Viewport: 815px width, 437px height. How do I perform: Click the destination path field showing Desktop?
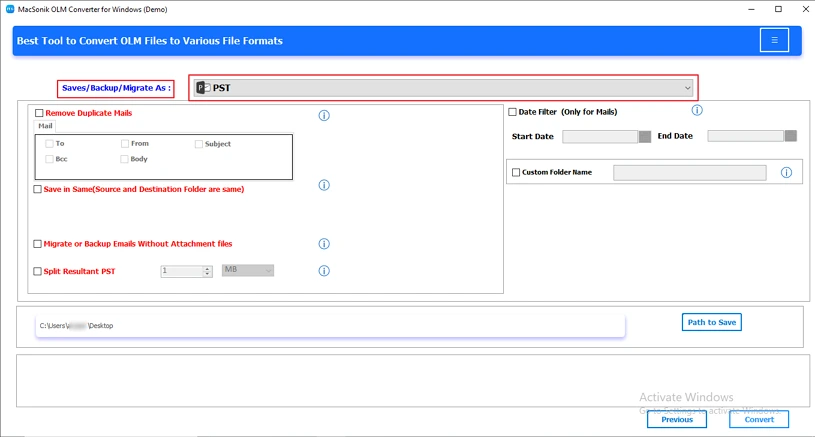click(x=330, y=326)
